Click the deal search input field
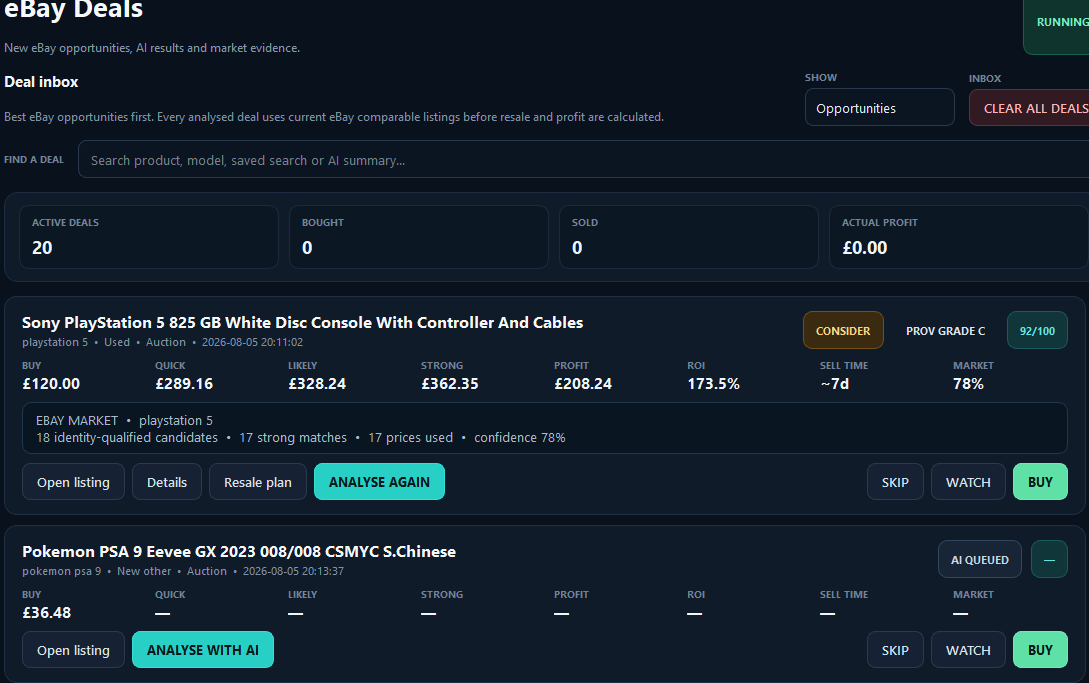This screenshot has width=1089, height=683. pyautogui.click(x=583, y=159)
